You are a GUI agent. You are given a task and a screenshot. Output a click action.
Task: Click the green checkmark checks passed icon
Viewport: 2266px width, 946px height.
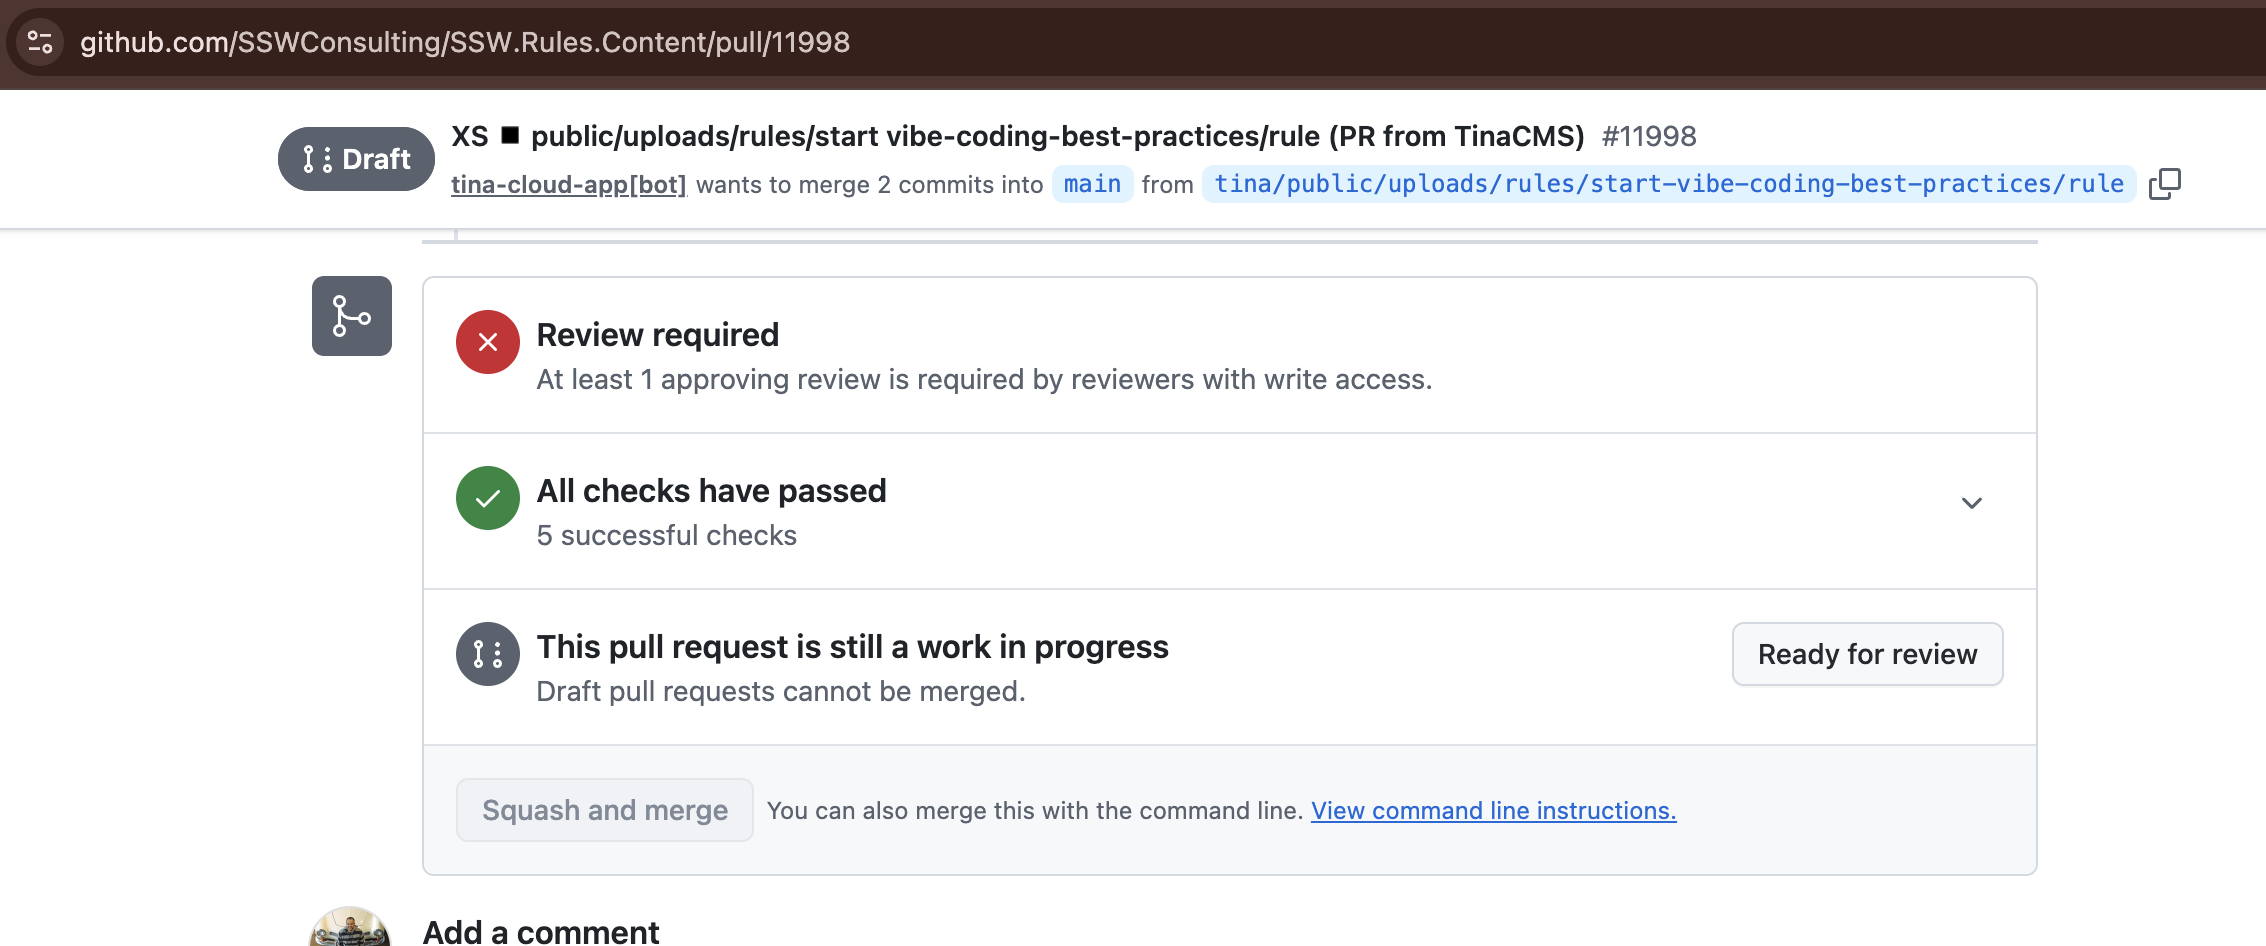pyautogui.click(x=488, y=498)
